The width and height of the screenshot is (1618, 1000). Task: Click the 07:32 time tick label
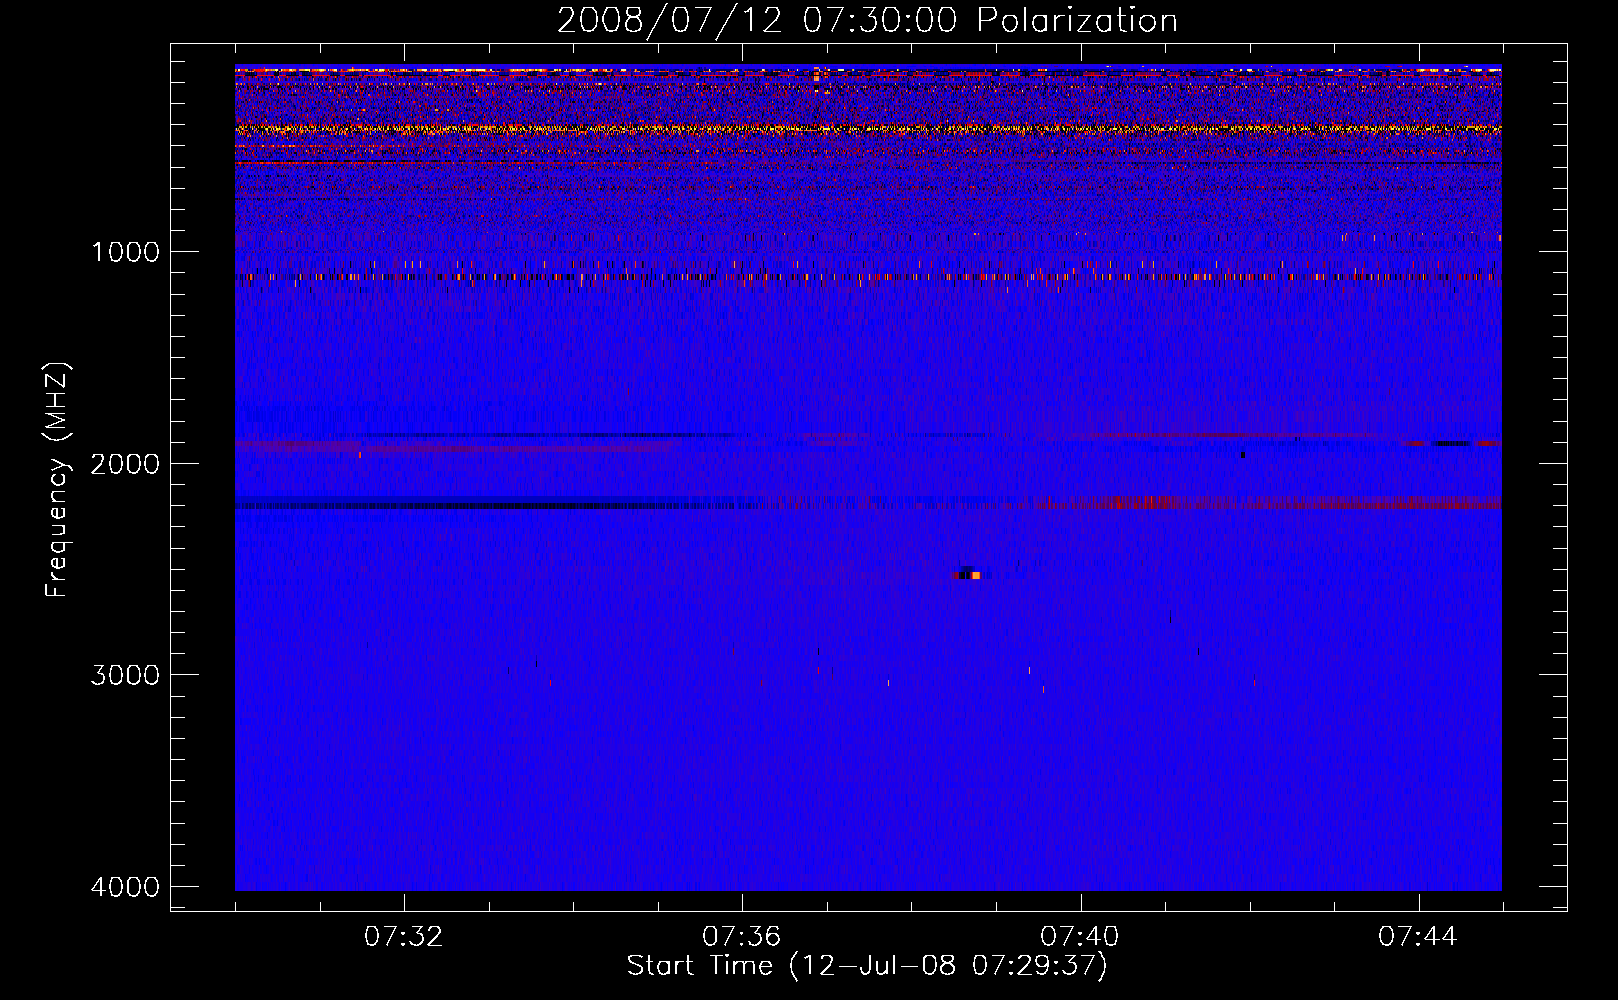point(403,937)
